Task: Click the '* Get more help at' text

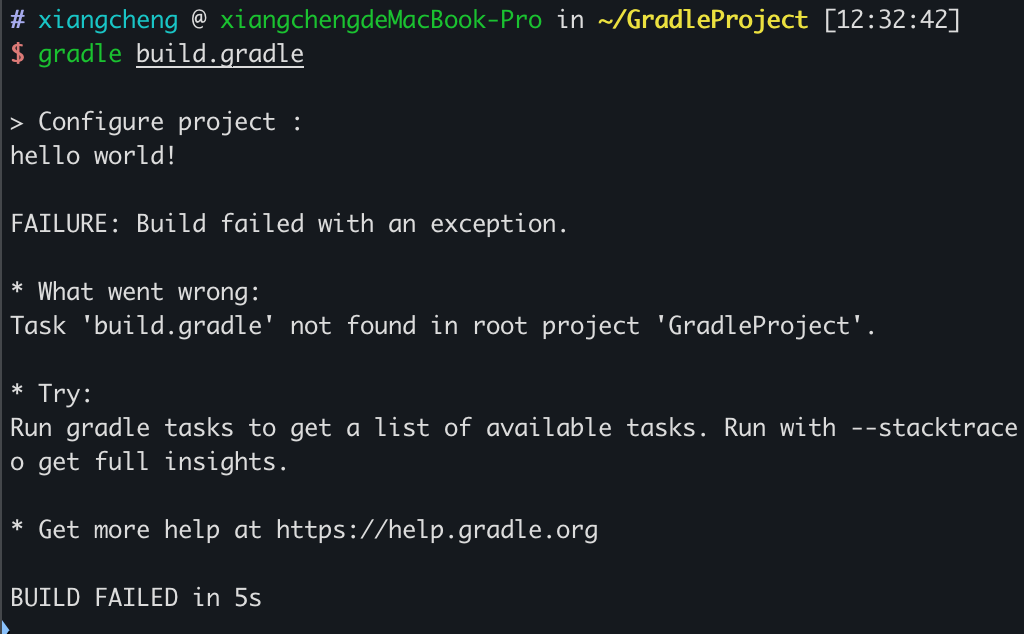Action: (136, 530)
